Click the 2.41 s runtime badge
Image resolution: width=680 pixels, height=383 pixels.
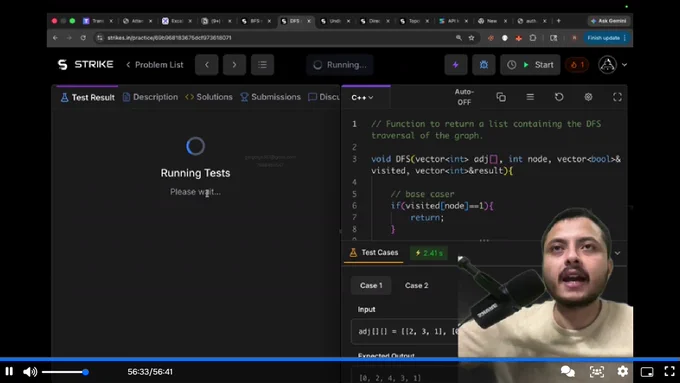pos(429,253)
